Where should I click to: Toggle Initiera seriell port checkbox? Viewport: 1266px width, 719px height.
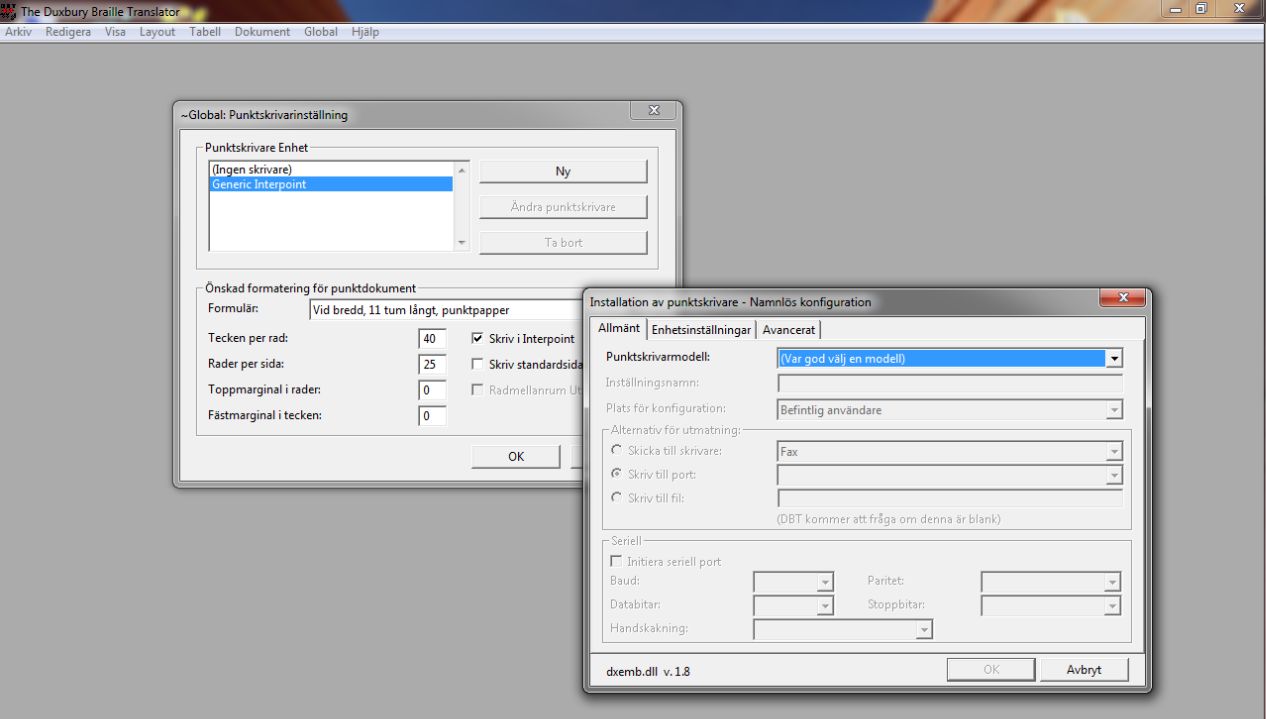coord(616,561)
